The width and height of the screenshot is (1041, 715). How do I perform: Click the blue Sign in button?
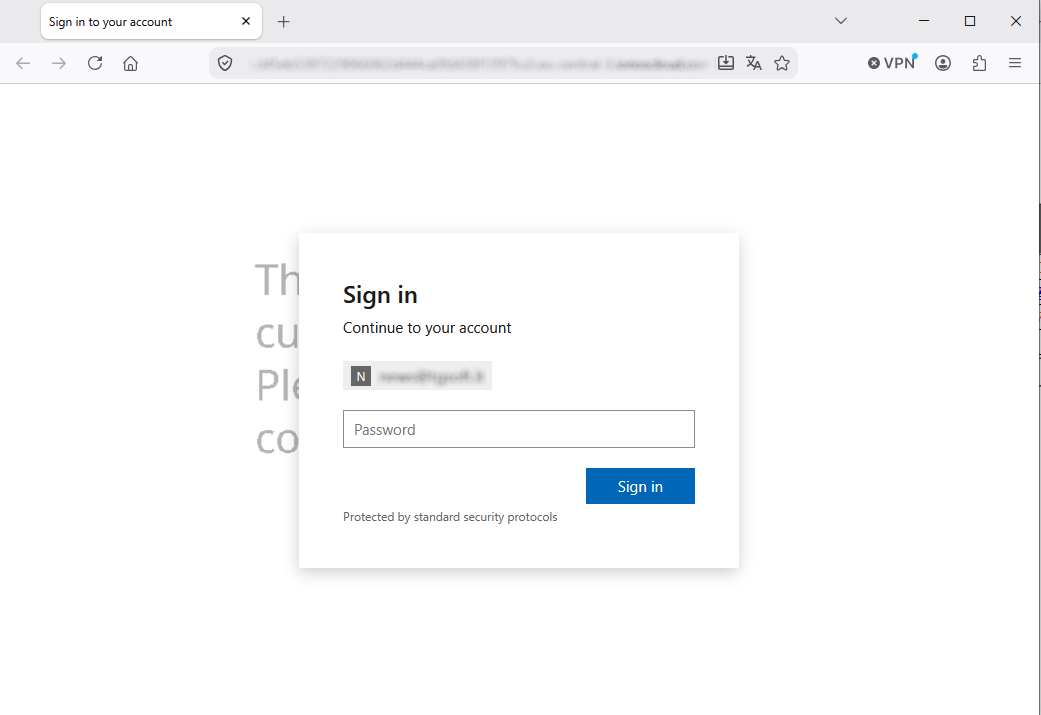pyautogui.click(x=640, y=486)
